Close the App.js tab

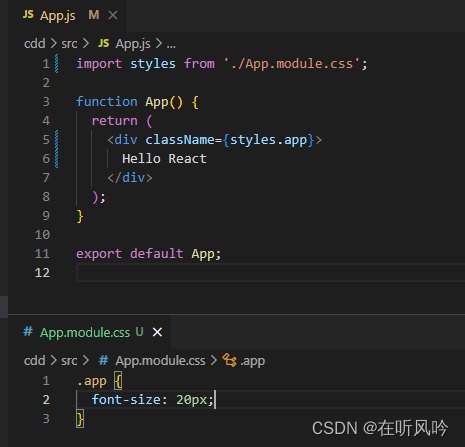tap(113, 15)
